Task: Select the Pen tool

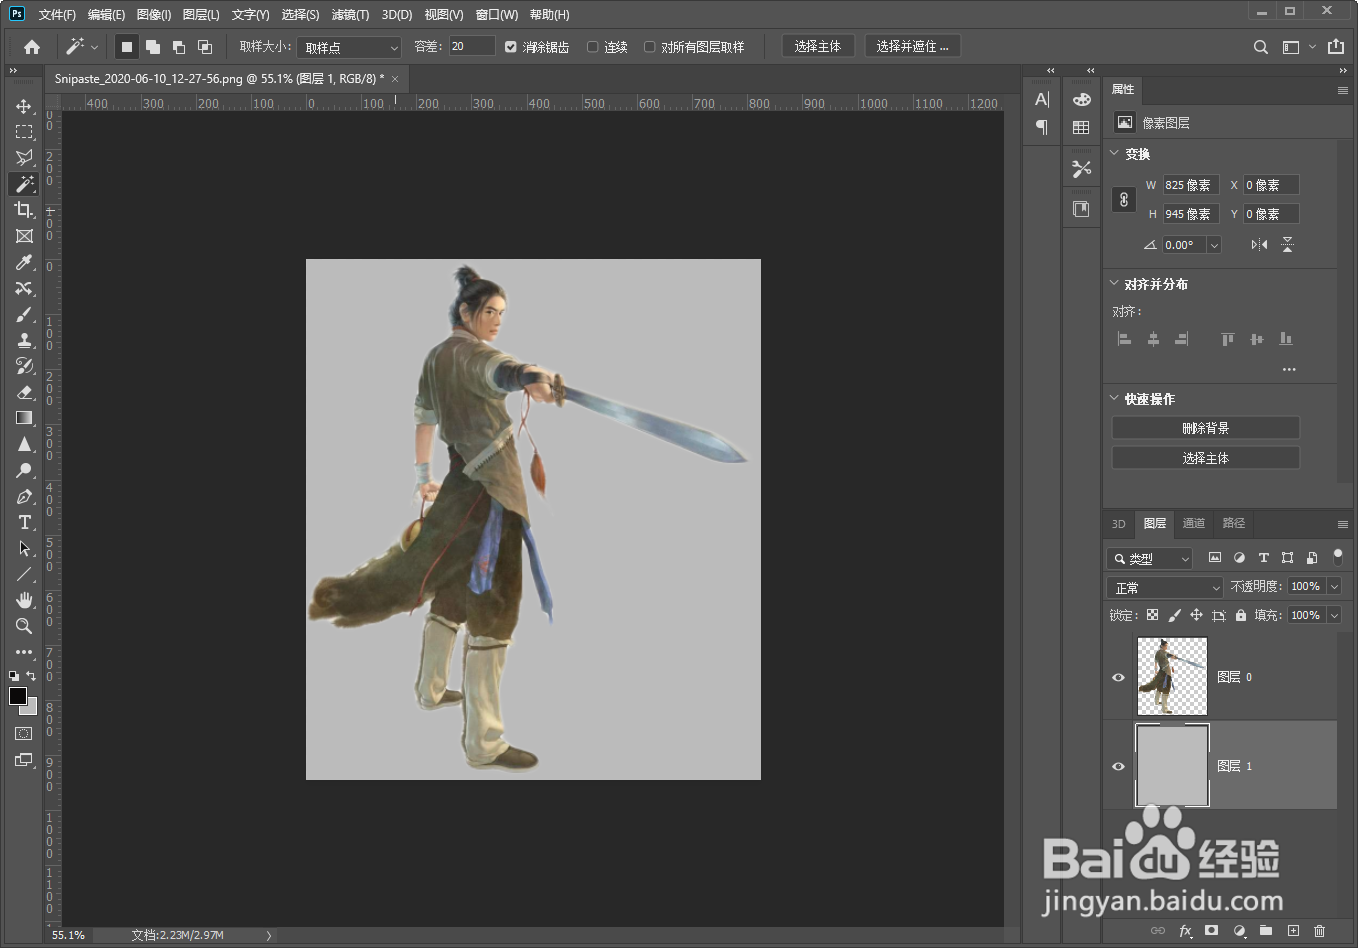Action: coord(24,496)
